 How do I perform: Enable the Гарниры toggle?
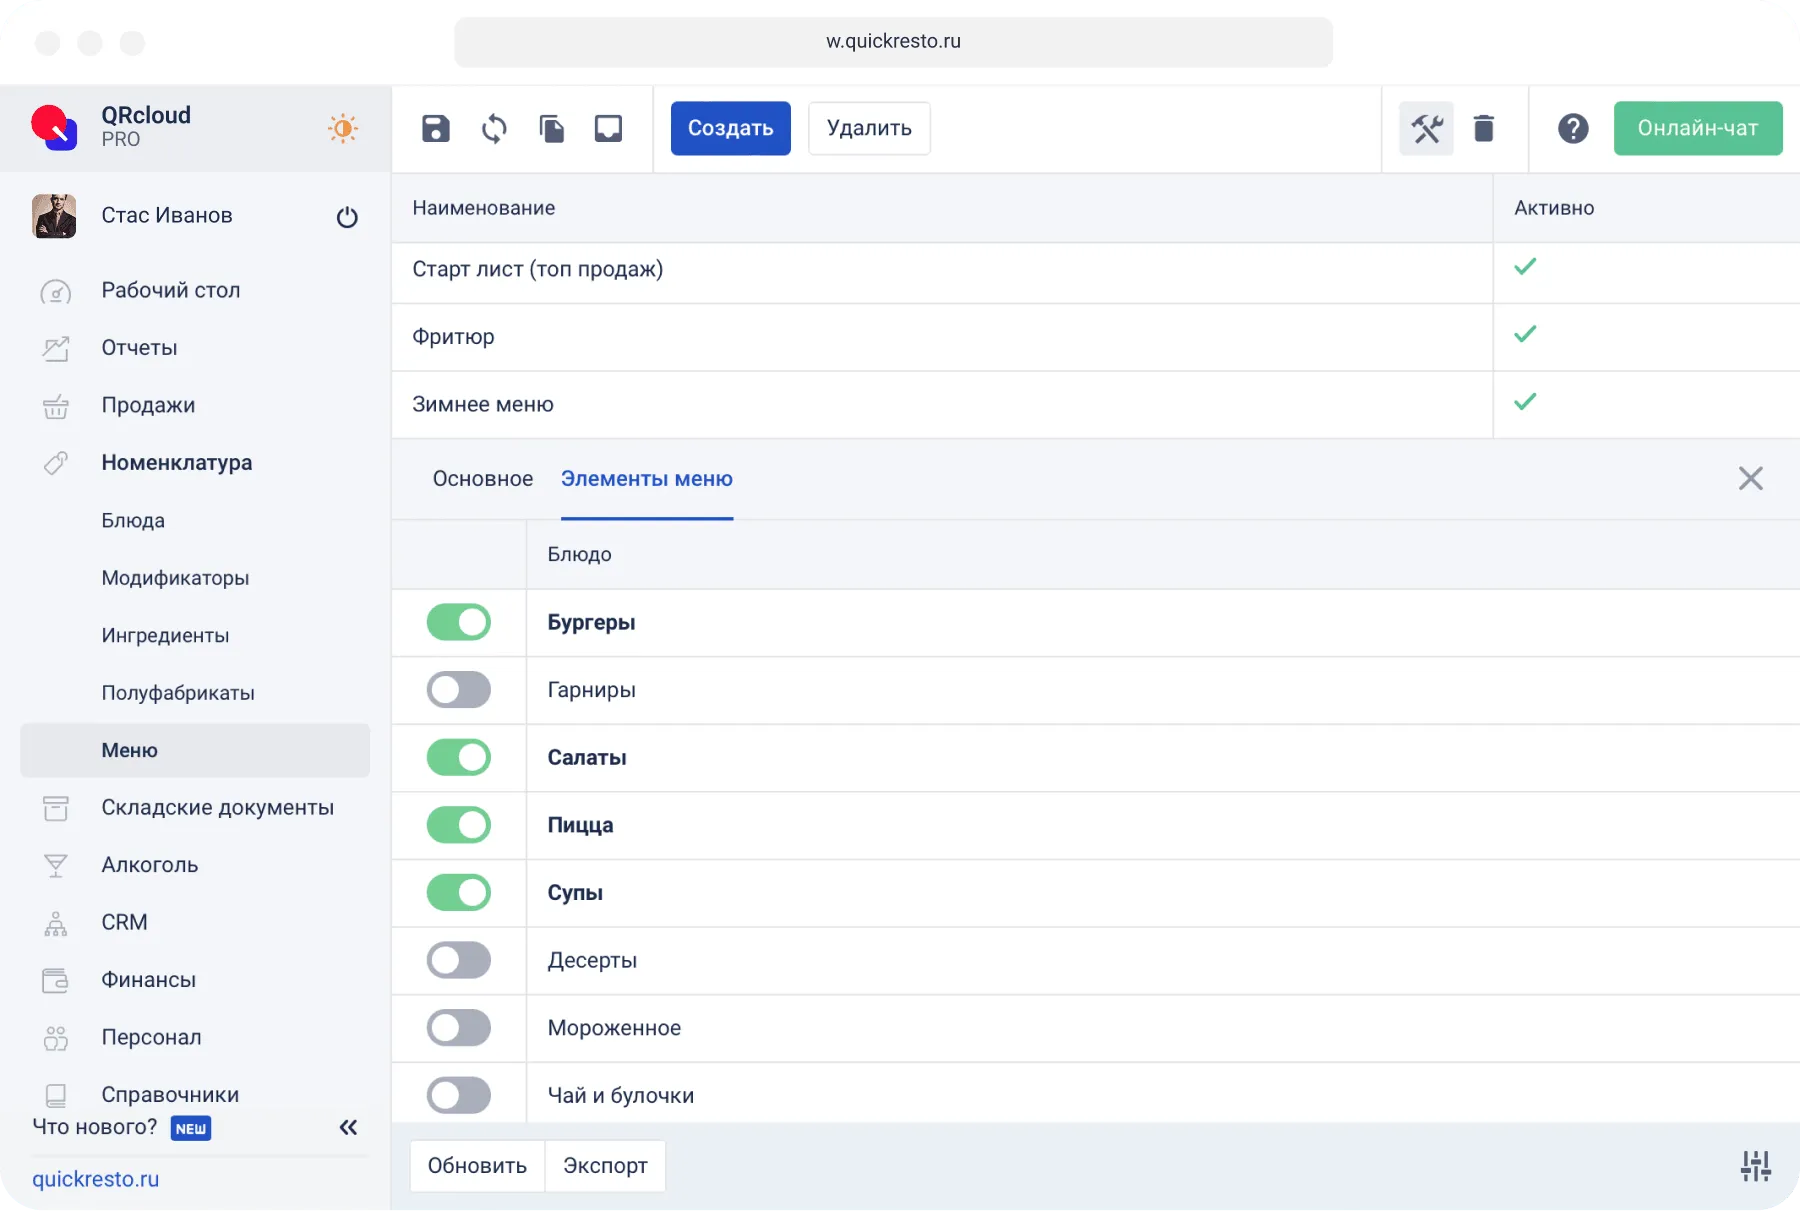pyautogui.click(x=459, y=690)
